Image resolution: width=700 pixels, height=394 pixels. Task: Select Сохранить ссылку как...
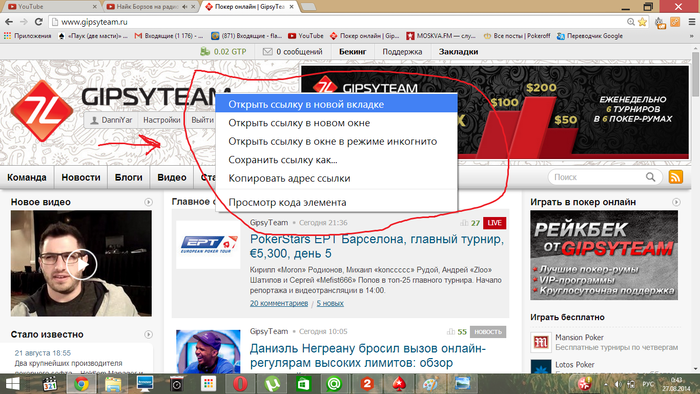[336, 160]
